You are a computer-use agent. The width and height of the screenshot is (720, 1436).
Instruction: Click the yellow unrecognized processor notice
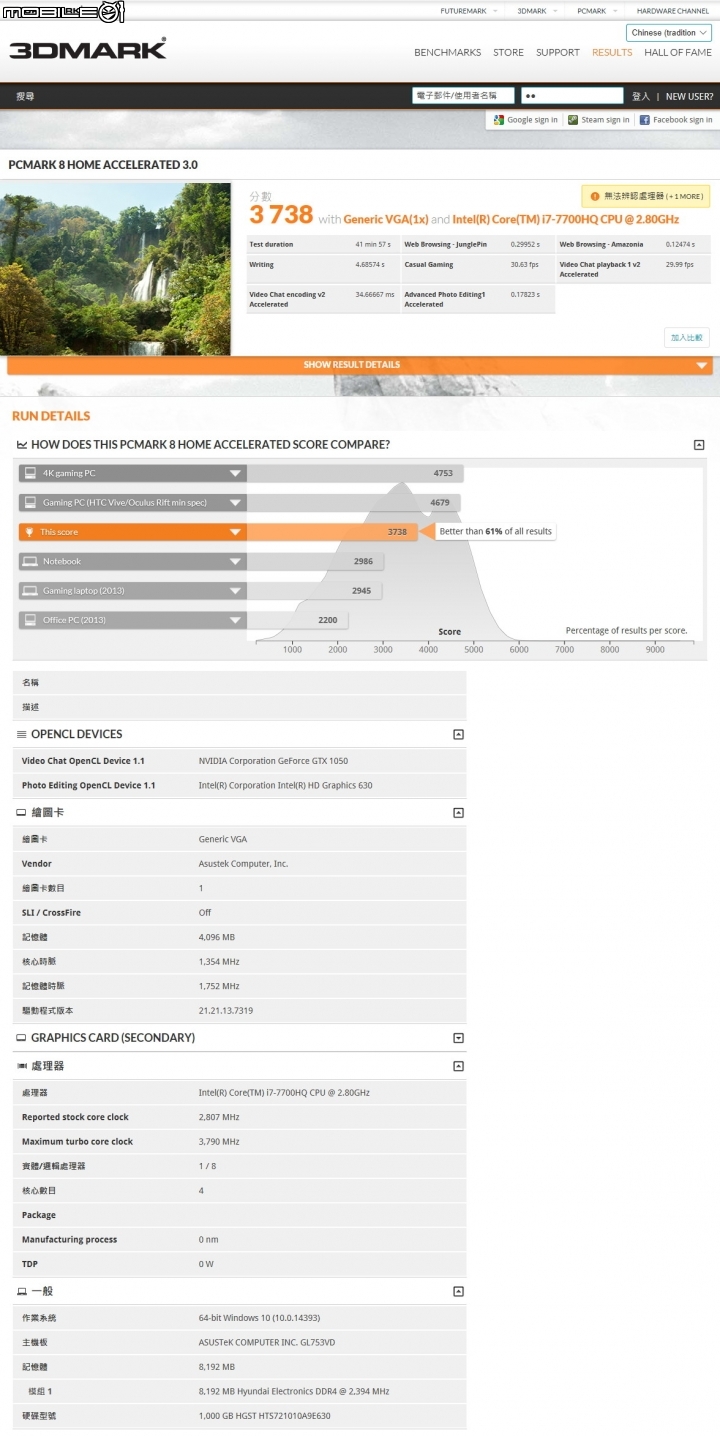[646, 196]
